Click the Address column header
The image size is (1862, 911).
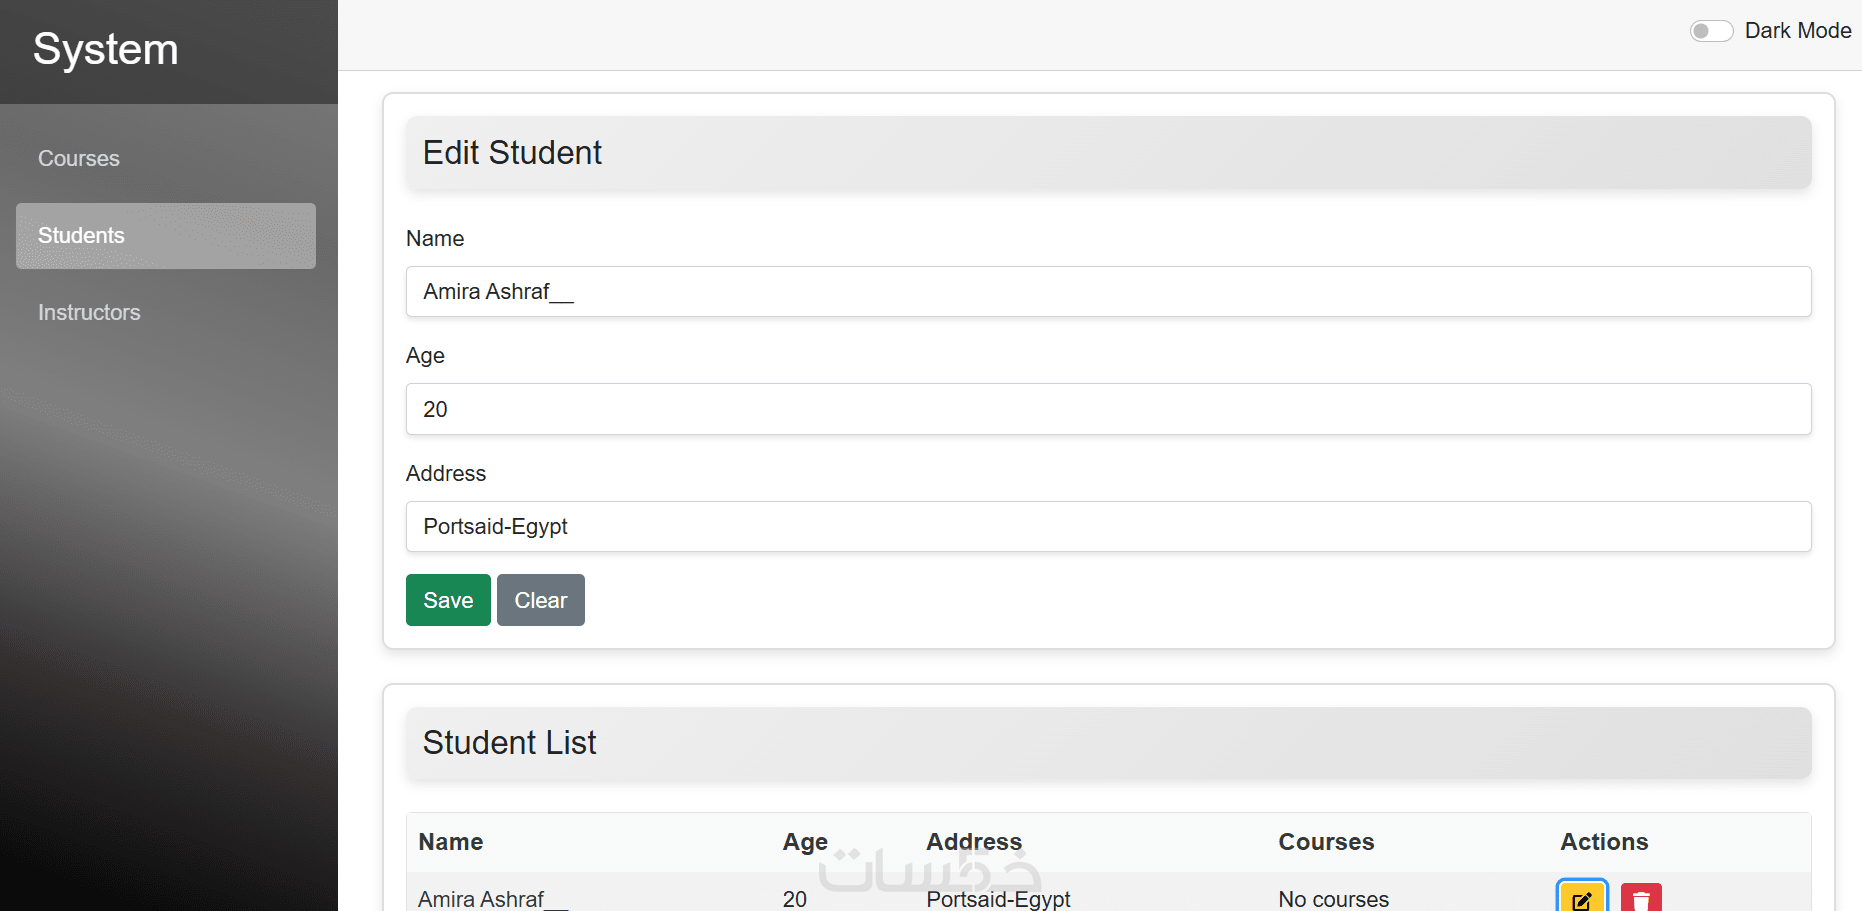[974, 842]
